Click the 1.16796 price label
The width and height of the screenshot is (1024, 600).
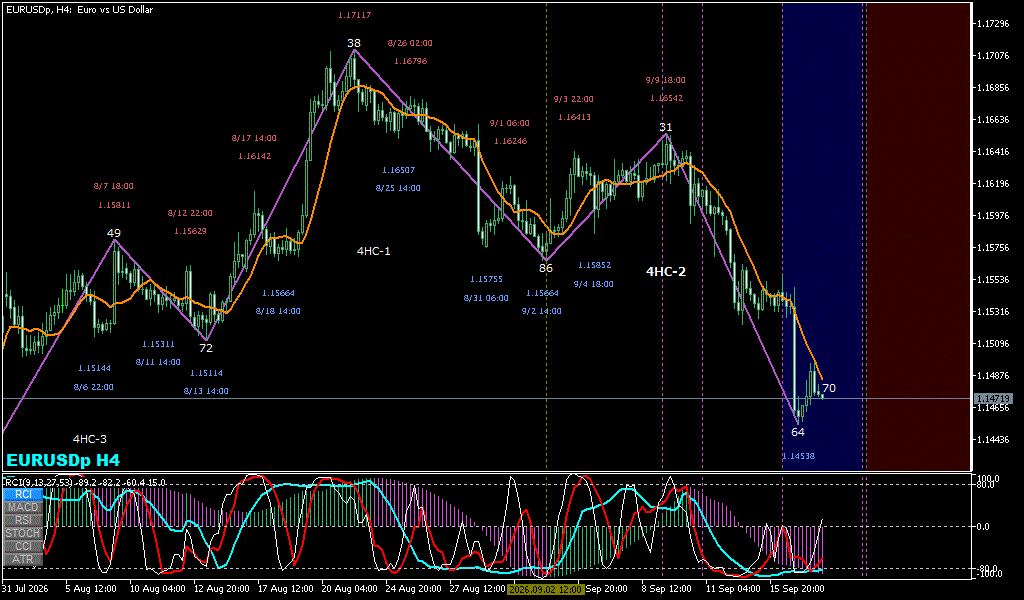coord(410,61)
